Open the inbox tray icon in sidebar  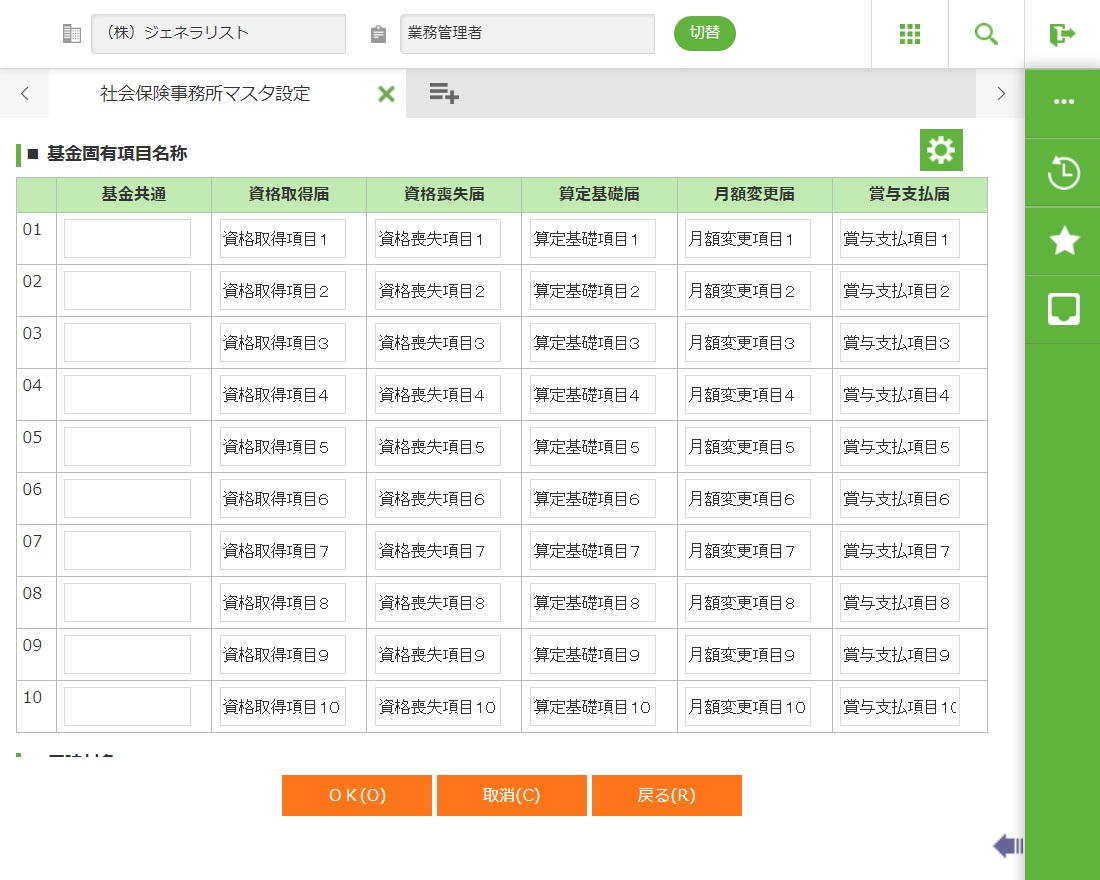[1062, 310]
